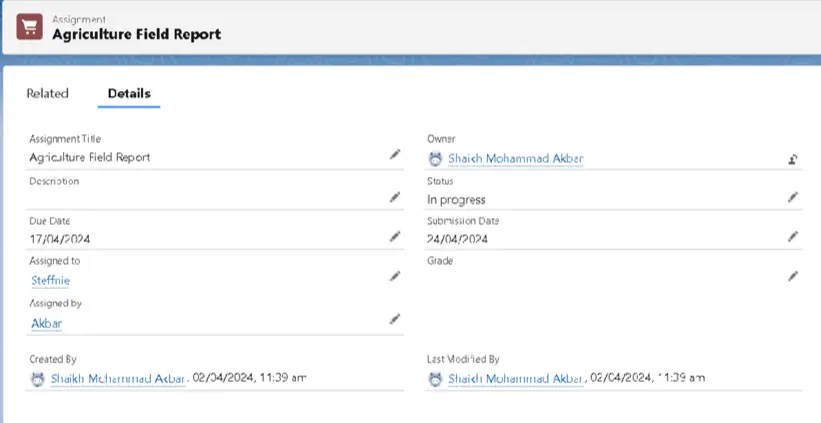
Task: Click edit pencil next to Steffnie
Action: point(394,276)
